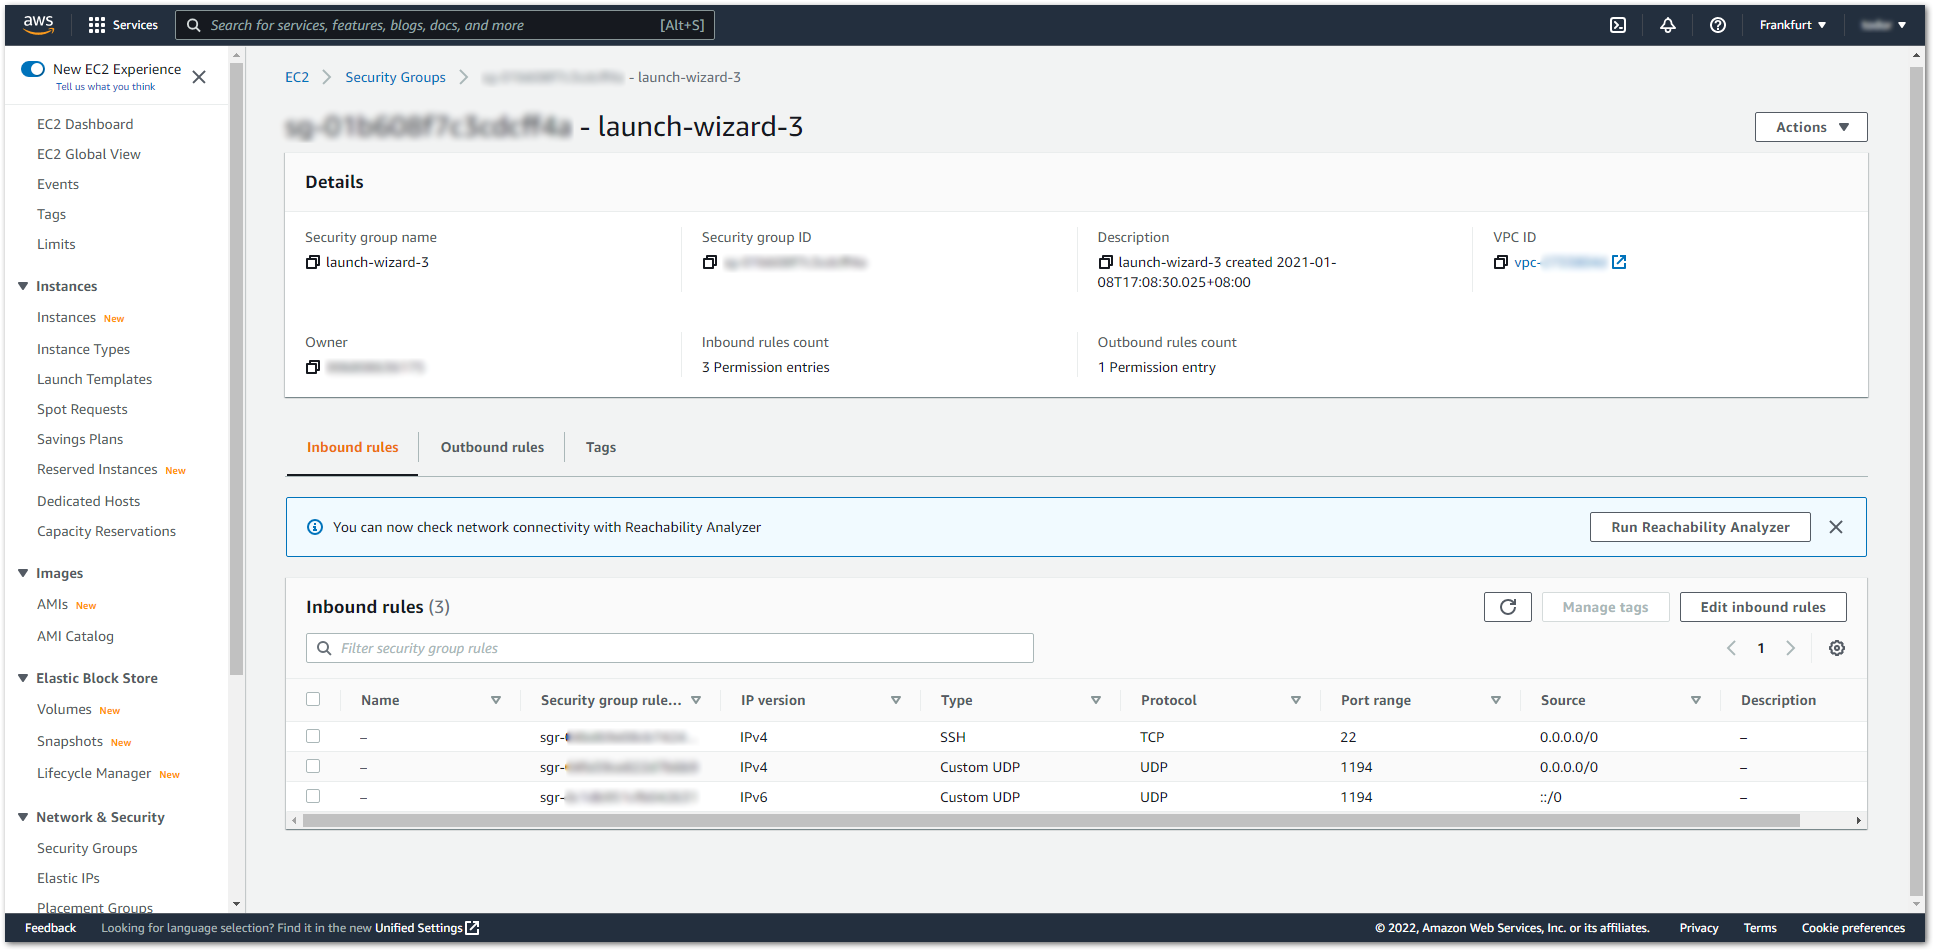
Task: Switch to the Outbound rules tab
Action: click(x=492, y=447)
